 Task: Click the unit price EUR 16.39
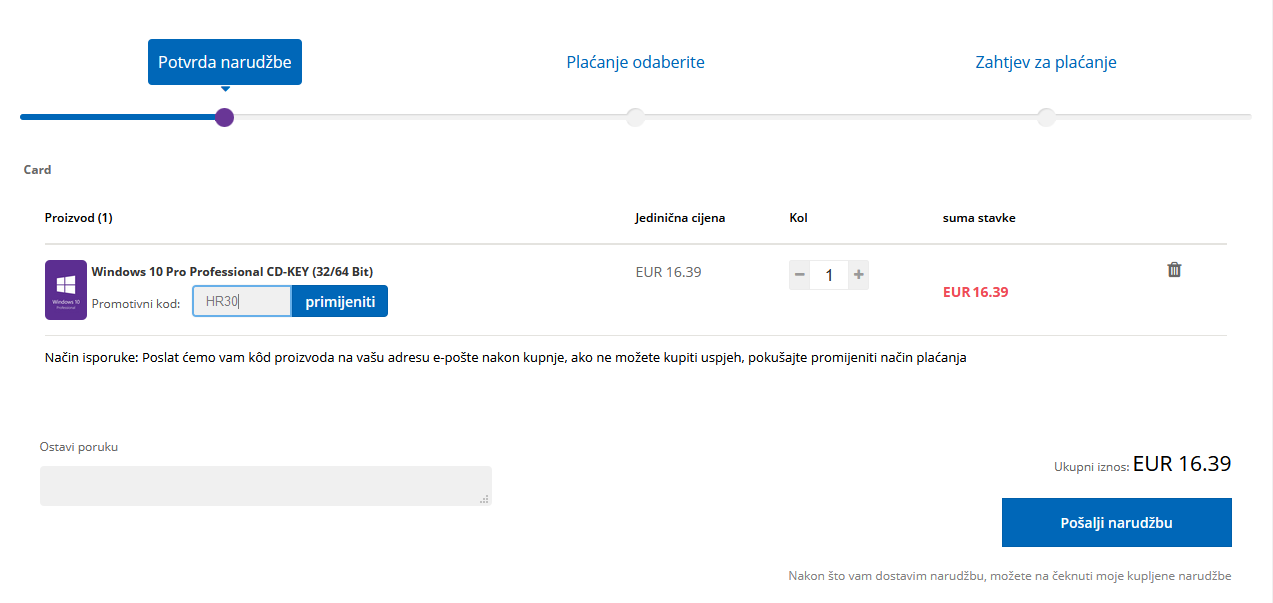[x=668, y=271]
